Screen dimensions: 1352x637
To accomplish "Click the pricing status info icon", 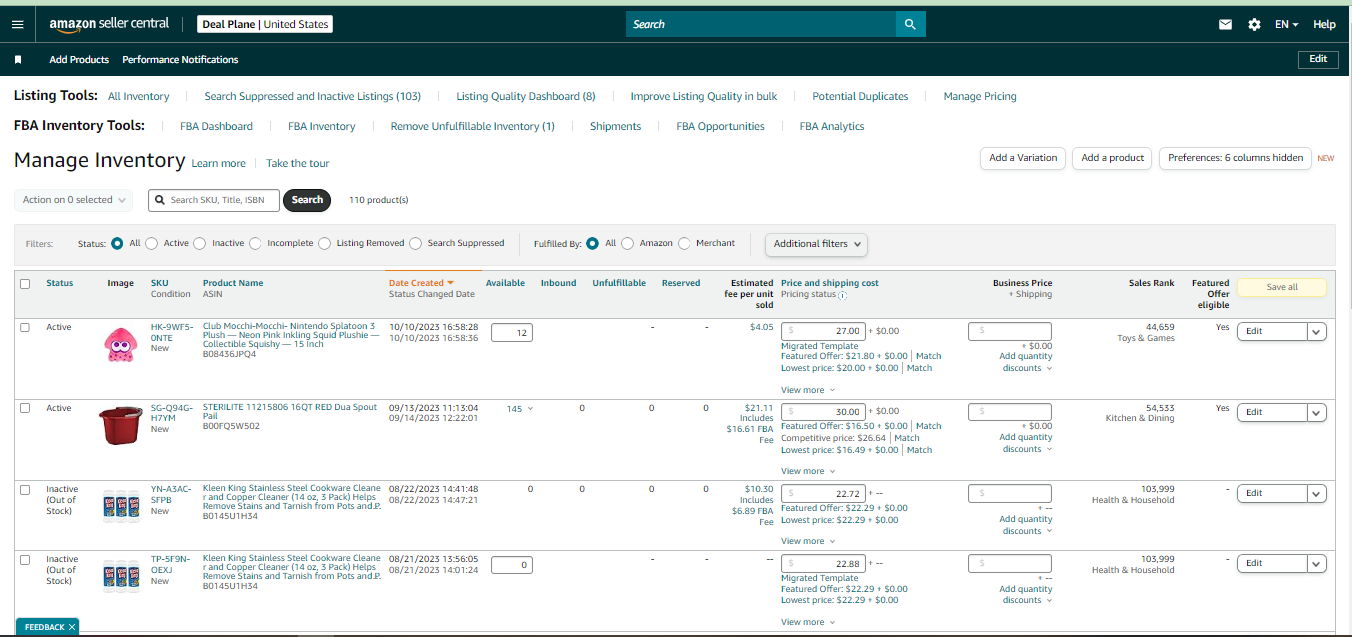I will coord(843,295).
